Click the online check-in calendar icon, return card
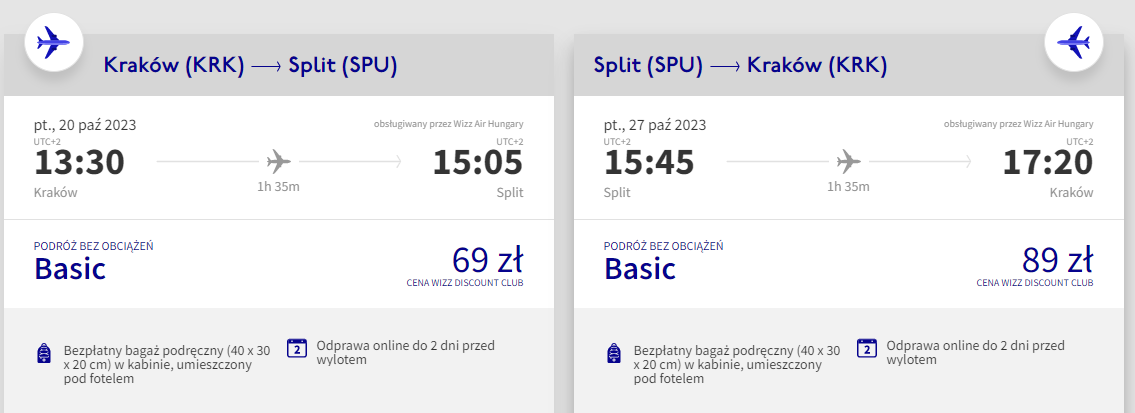Image resolution: width=1135 pixels, height=413 pixels. pos(867,348)
